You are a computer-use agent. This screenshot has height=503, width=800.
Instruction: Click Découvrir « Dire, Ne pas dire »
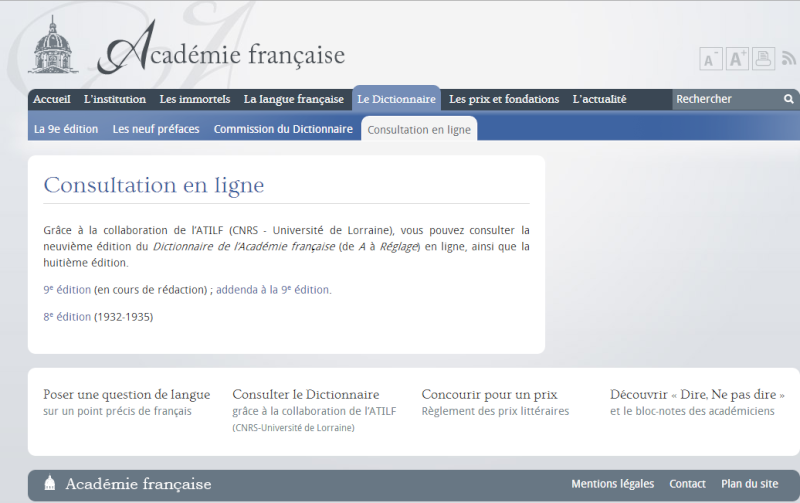click(697, 394)
